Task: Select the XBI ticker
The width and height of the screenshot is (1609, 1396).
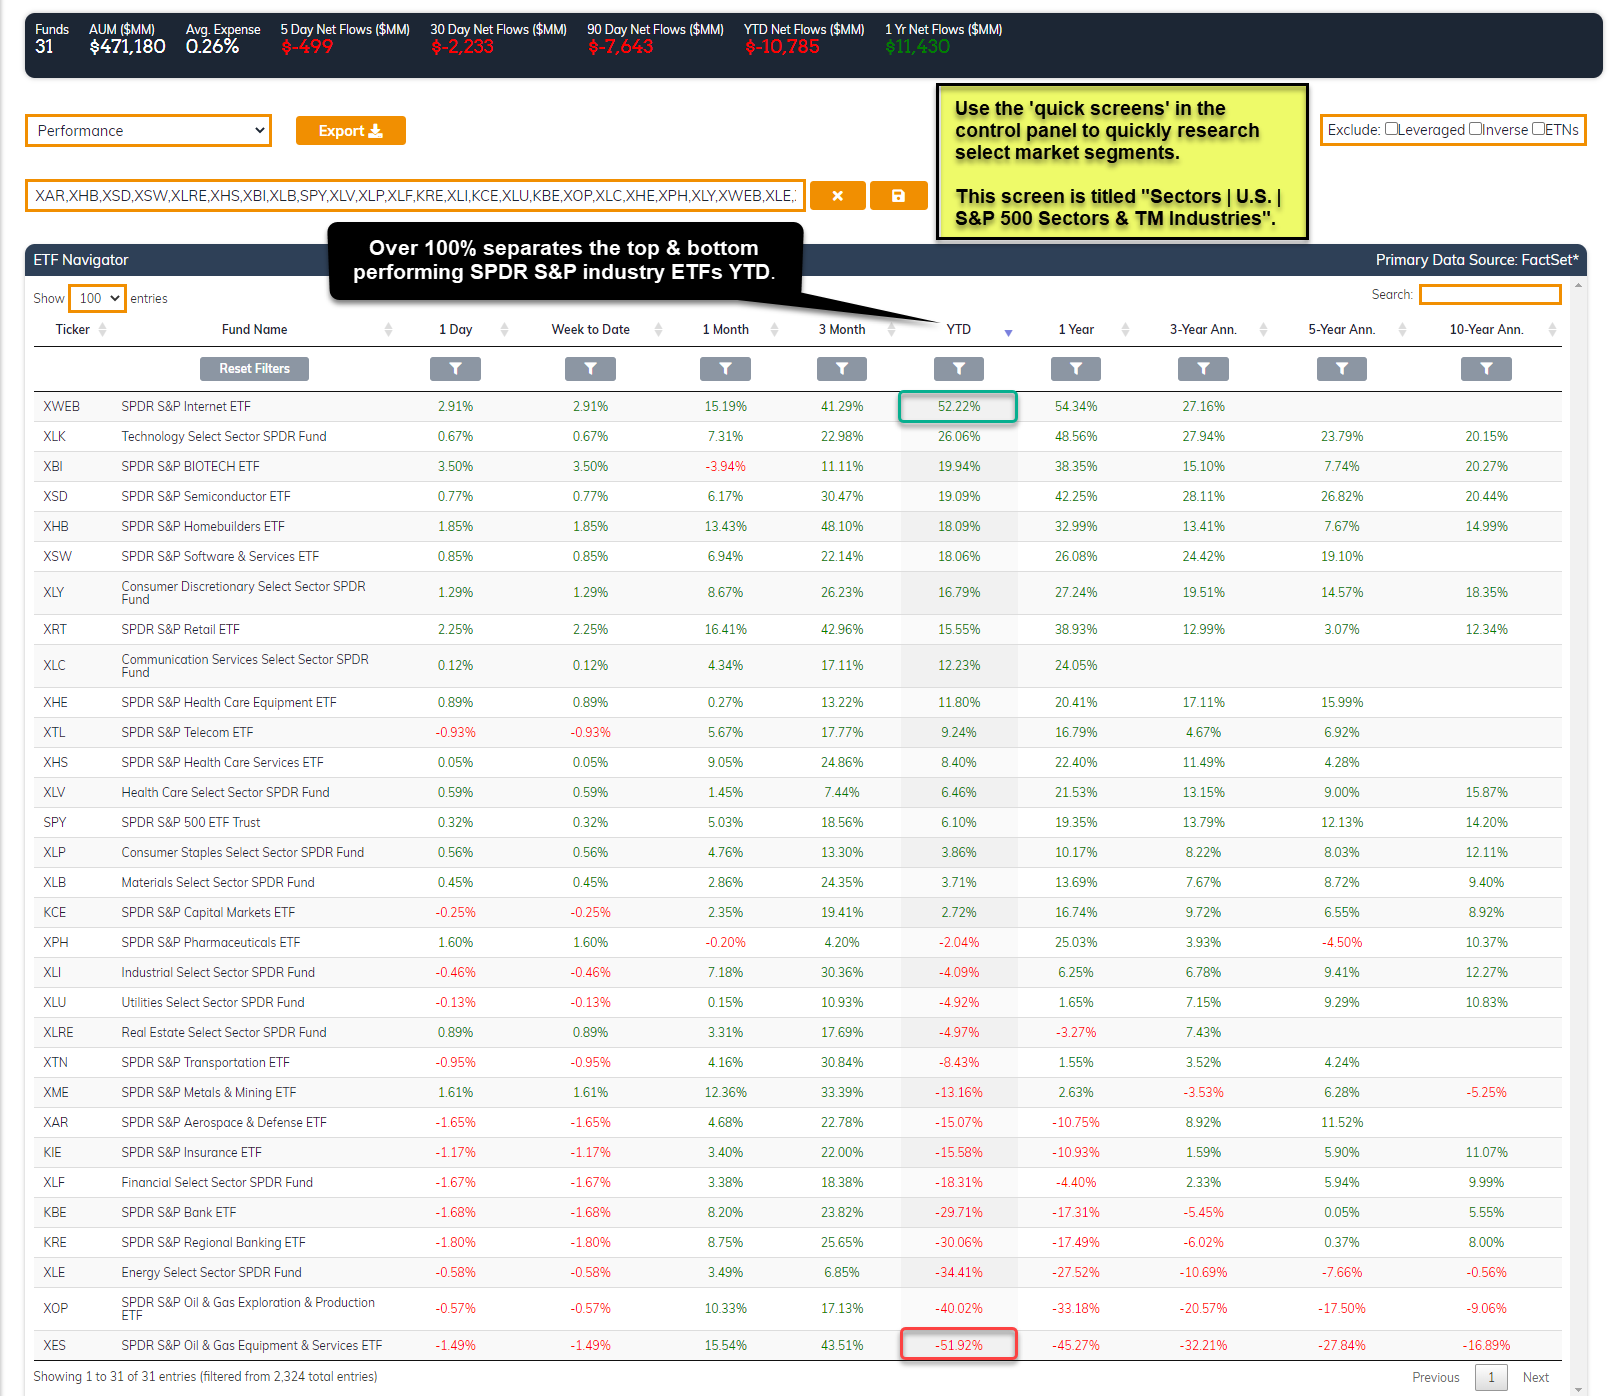Action: 53,467
